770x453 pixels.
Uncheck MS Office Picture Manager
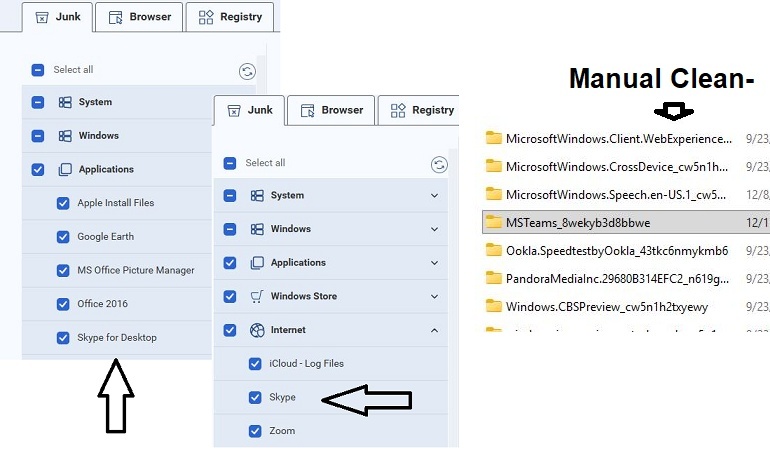tap(63, 270)
